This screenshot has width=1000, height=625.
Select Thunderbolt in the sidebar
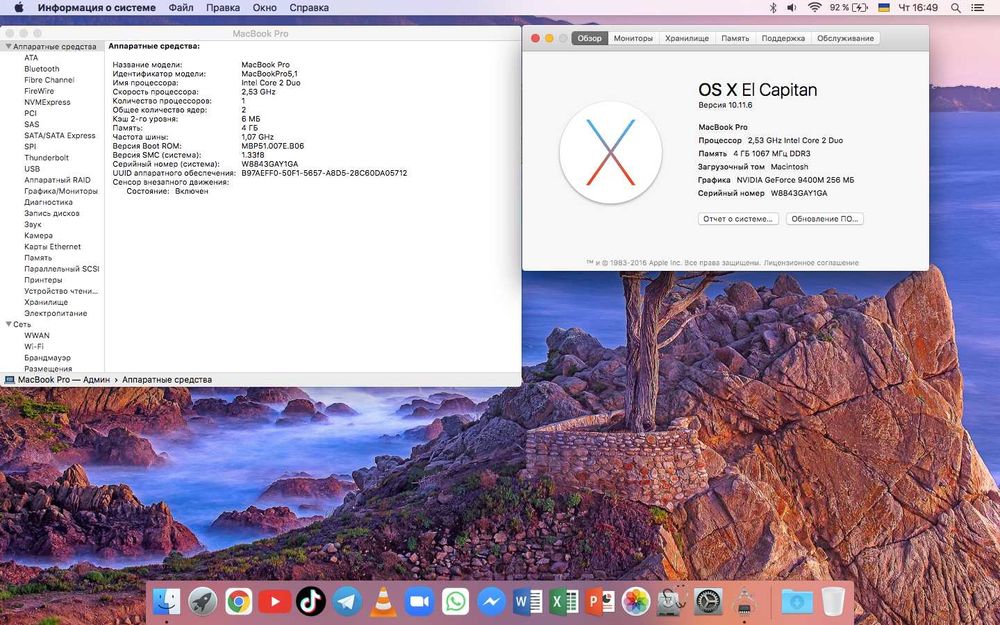coord(47,158)
